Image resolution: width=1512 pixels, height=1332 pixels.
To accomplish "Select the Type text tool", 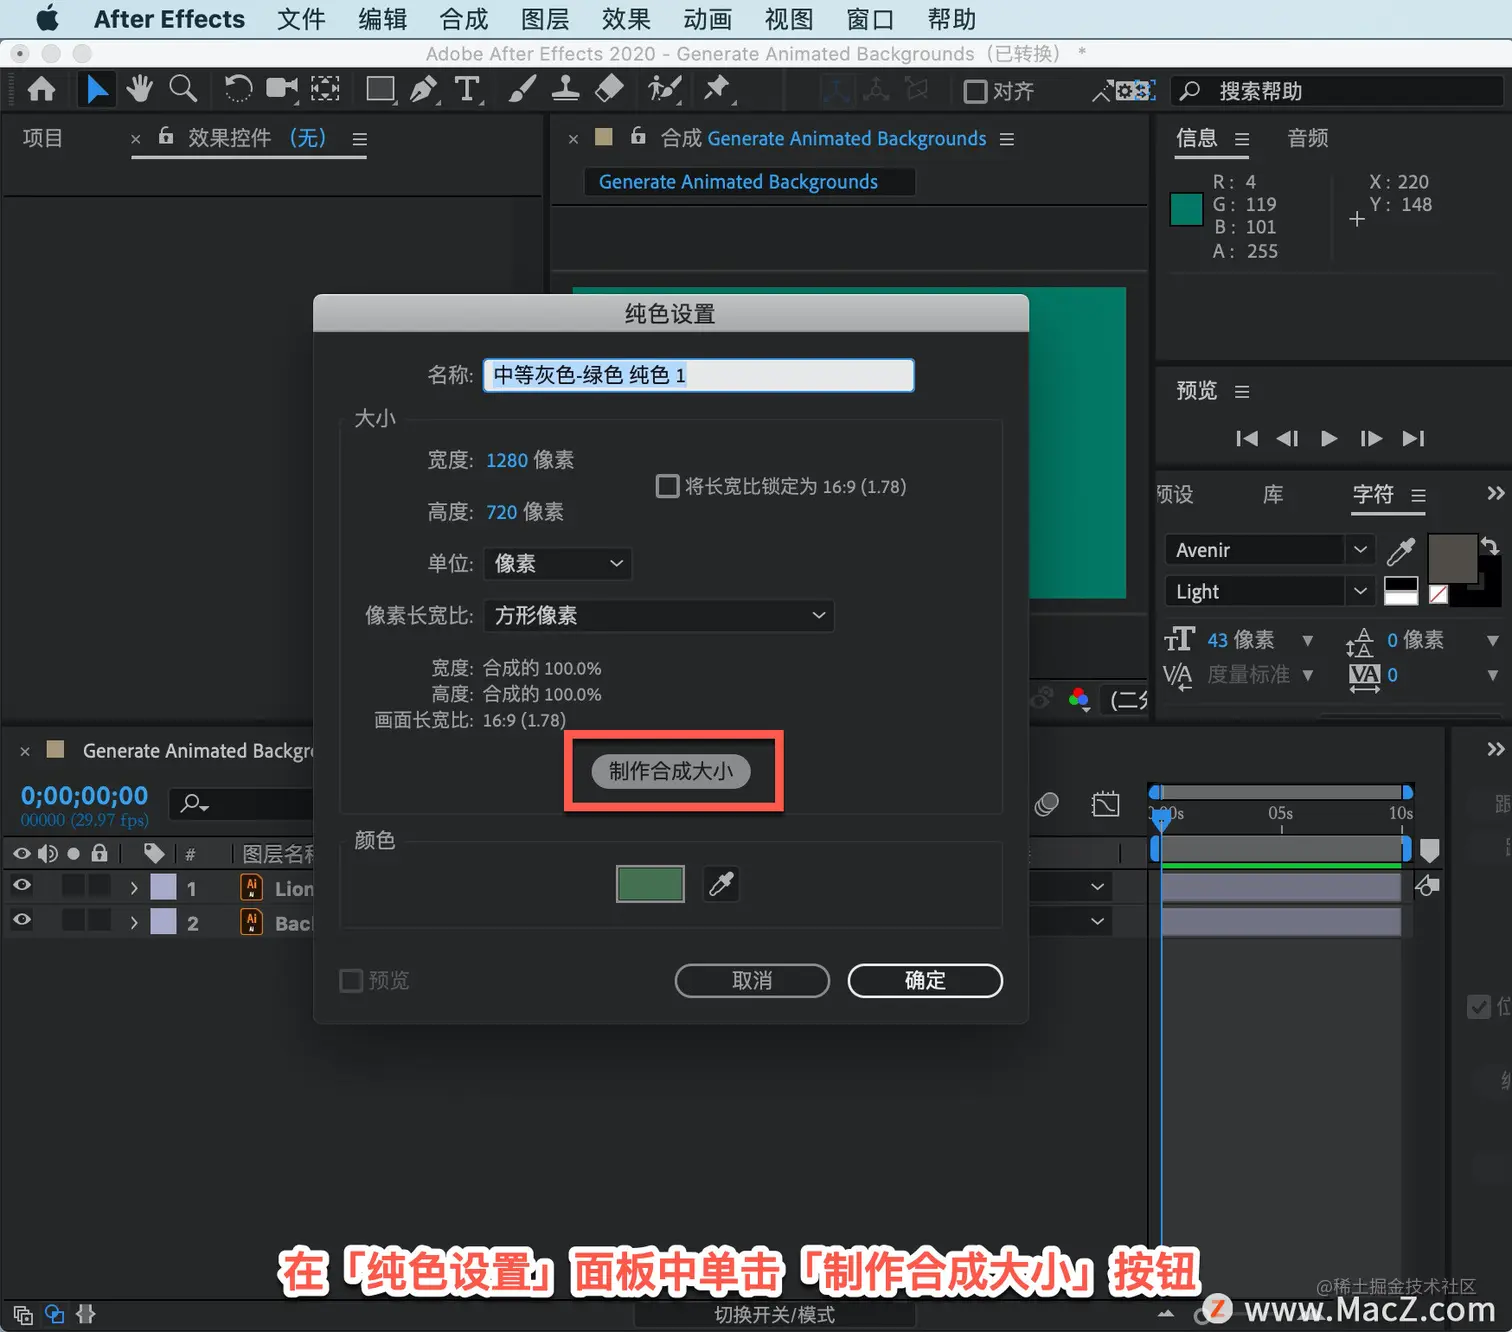I will point(467,90).
